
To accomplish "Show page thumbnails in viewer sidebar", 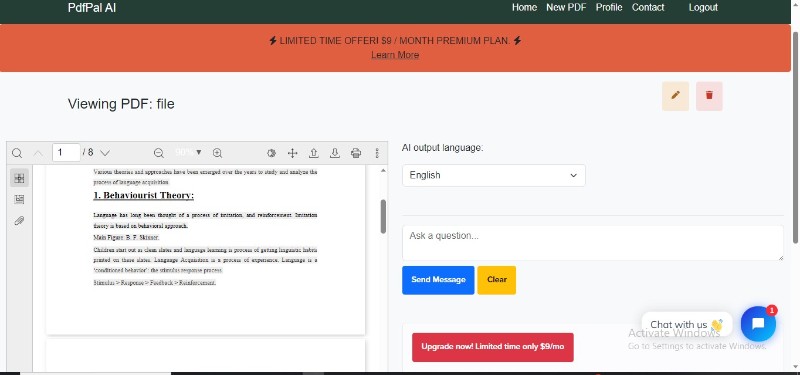I will click(19, 178).
